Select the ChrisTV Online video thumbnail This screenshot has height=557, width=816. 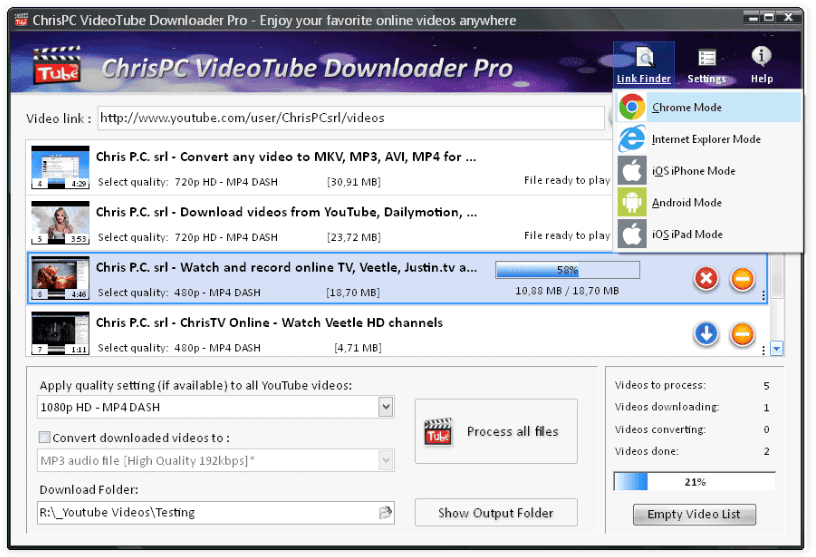click(x=60, y=333)
